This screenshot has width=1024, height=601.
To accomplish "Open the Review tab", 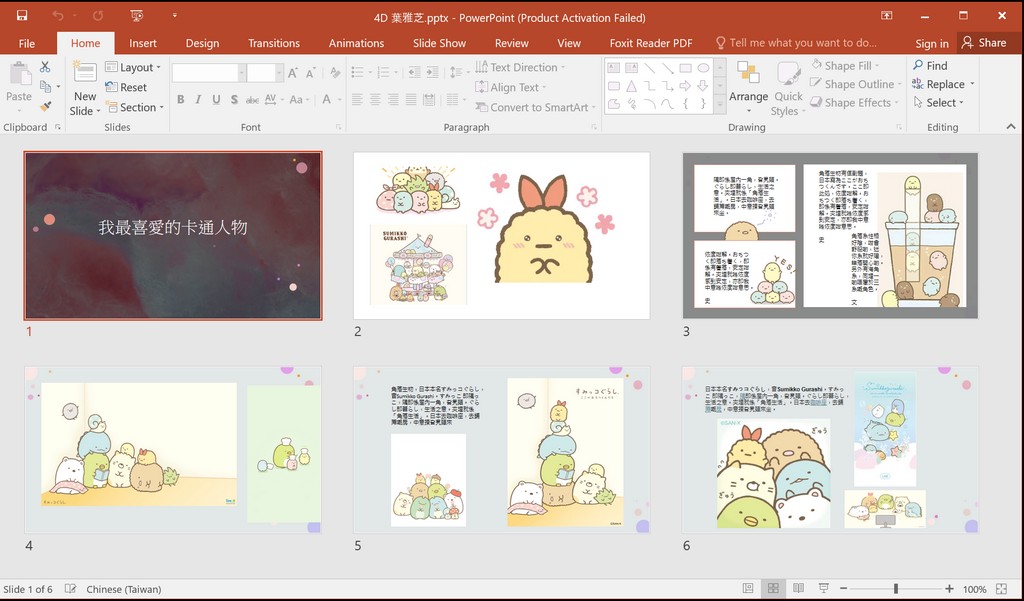I will 511,43.
